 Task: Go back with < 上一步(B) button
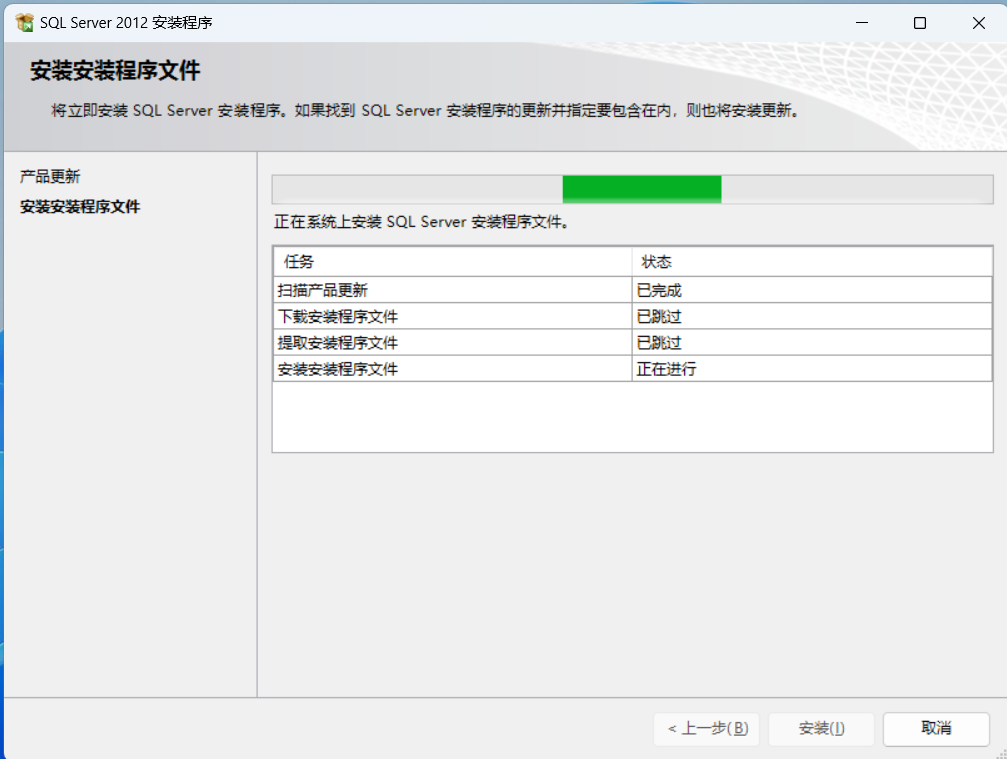[706, 729]
